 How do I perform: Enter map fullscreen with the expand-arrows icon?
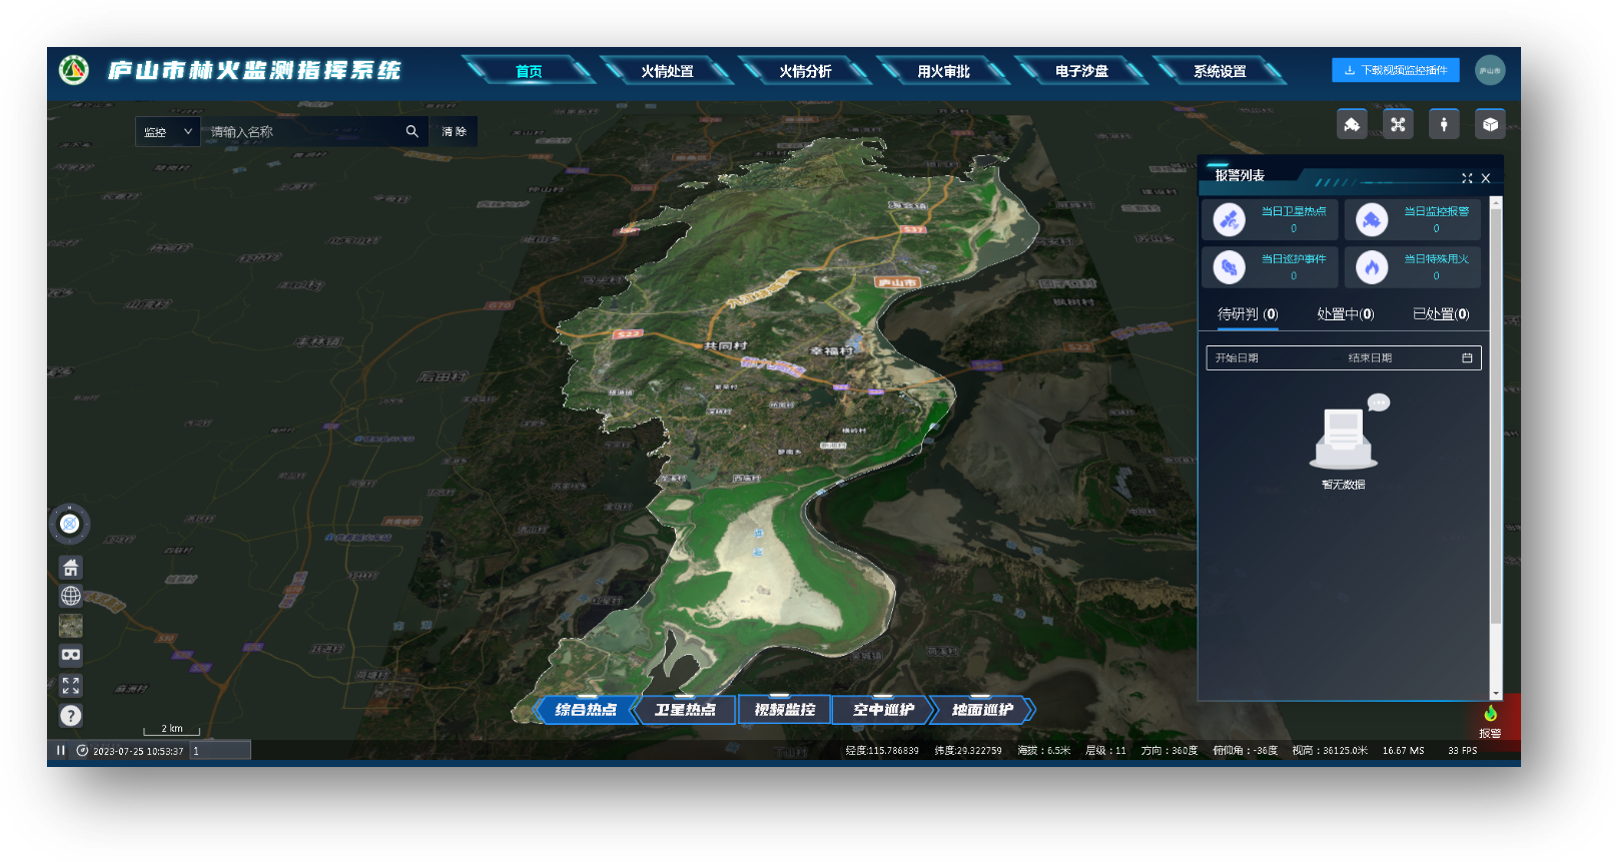tap(71, 686)
